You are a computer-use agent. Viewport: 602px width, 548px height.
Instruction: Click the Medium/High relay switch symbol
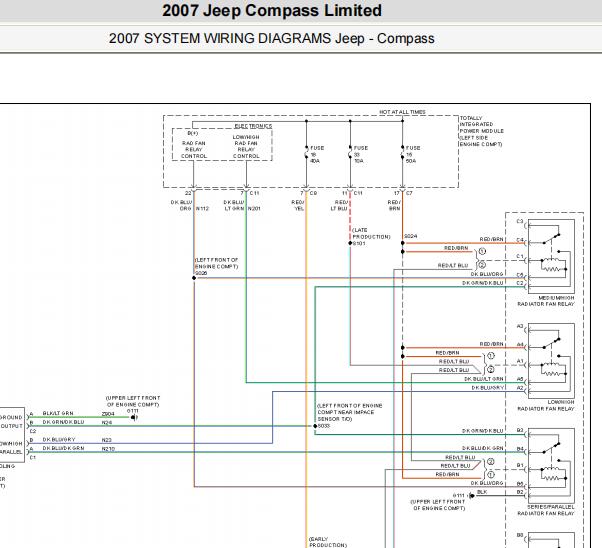pos(551,238)
